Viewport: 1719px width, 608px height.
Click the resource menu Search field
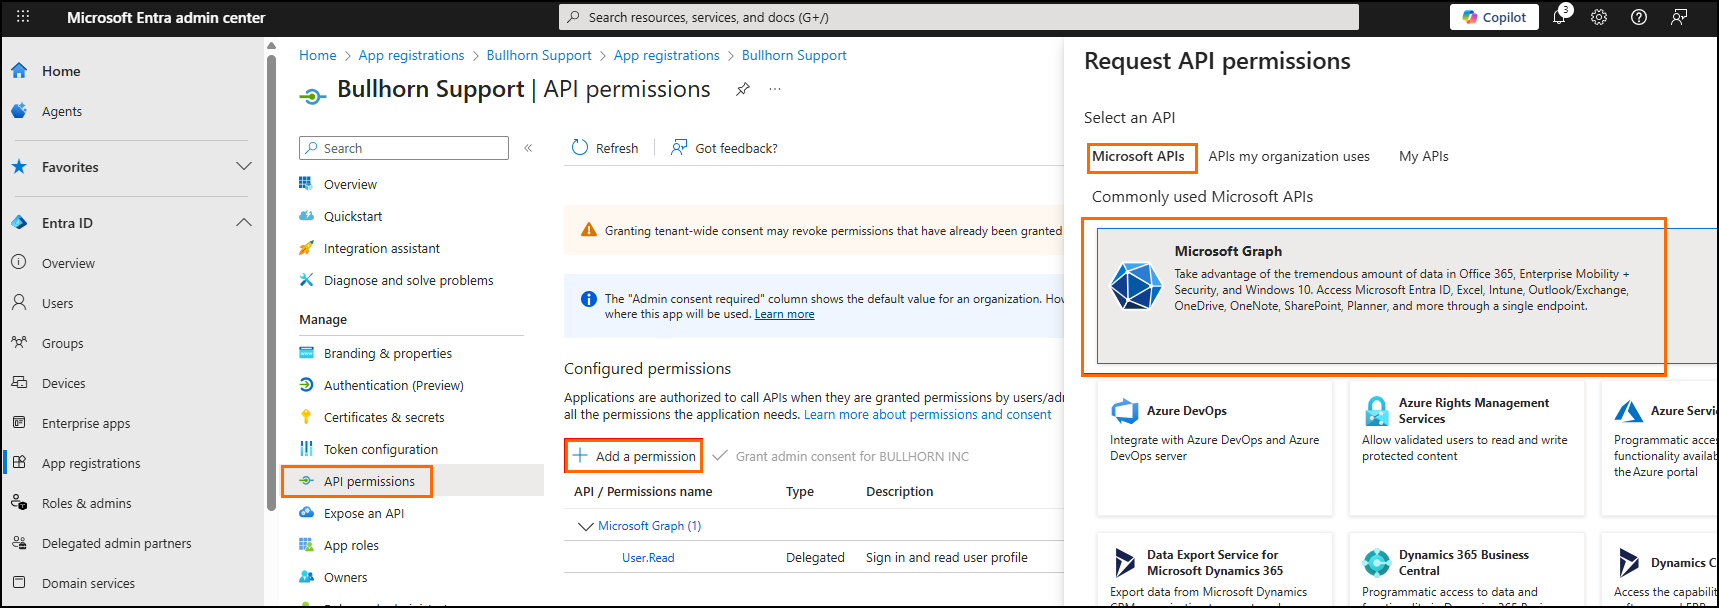point(404,148)
